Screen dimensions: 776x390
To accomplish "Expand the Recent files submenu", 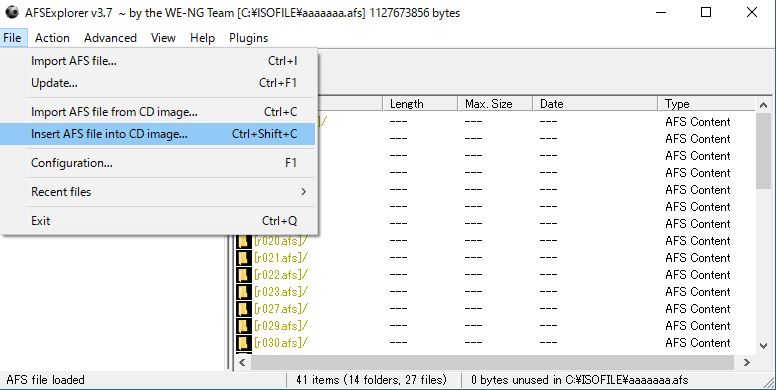I will tap(158, 192).
